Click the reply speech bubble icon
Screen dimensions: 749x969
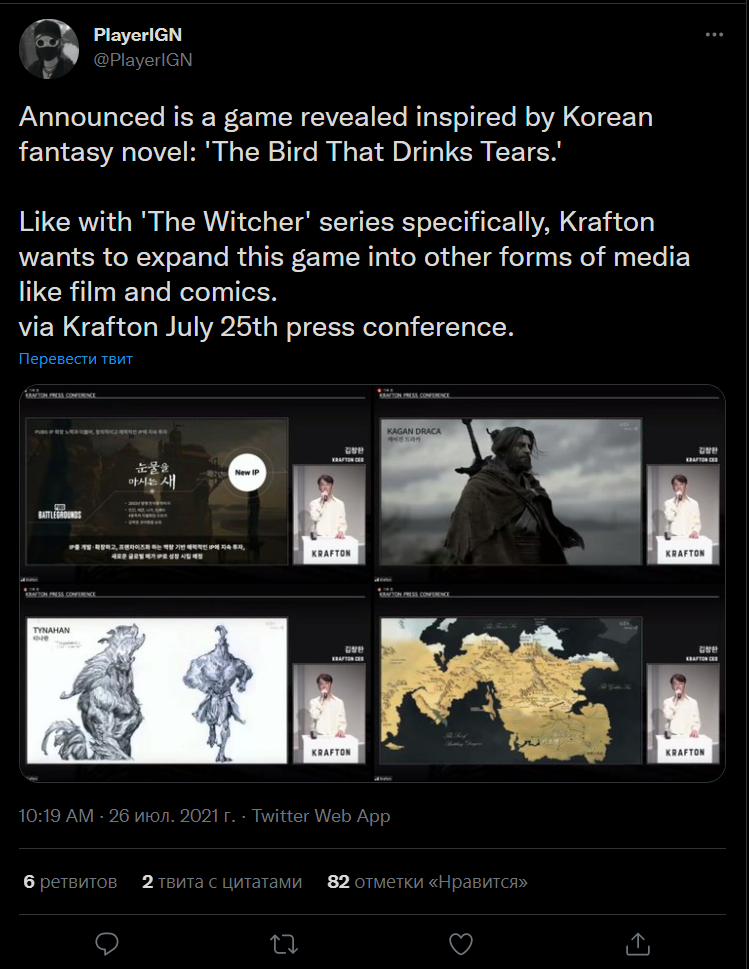(x=107, y=944)
